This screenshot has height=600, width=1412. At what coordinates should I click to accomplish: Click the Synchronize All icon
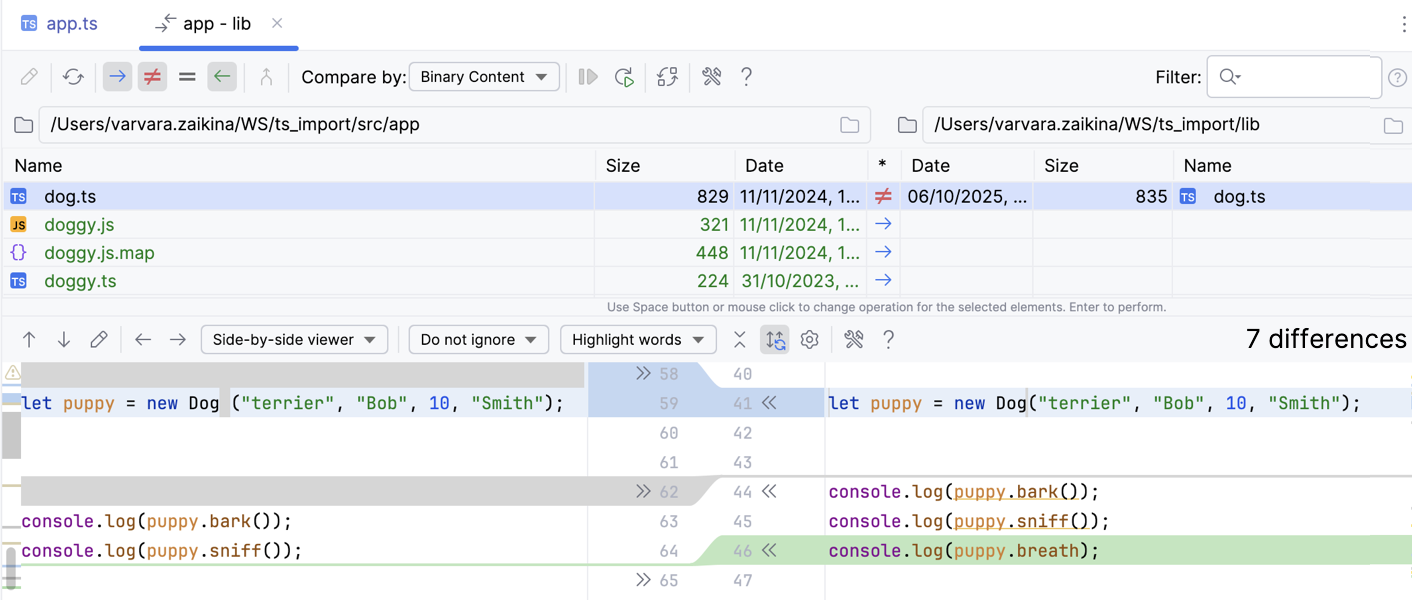(x=624, y=77)
